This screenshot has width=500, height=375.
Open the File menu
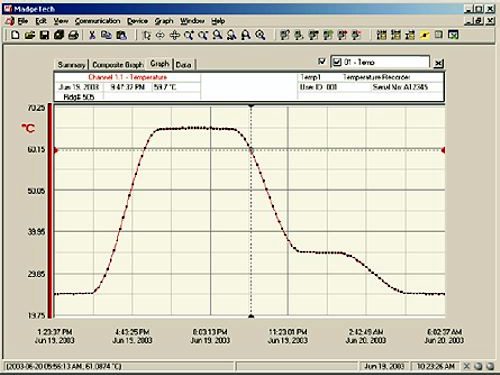(x=23, y=21)
